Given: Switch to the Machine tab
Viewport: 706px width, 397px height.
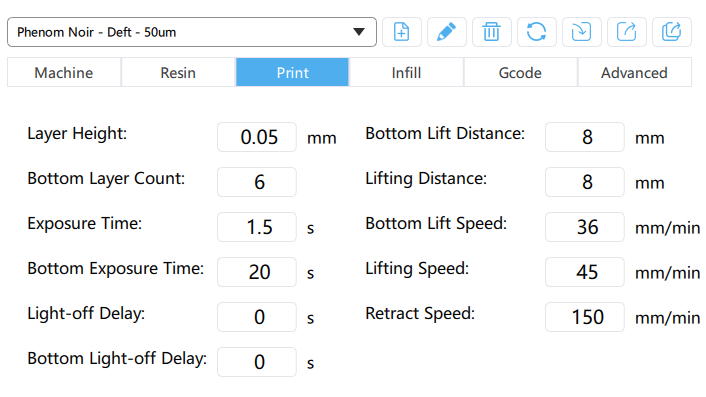Looking at the screenshot, I should coord(64,72).
